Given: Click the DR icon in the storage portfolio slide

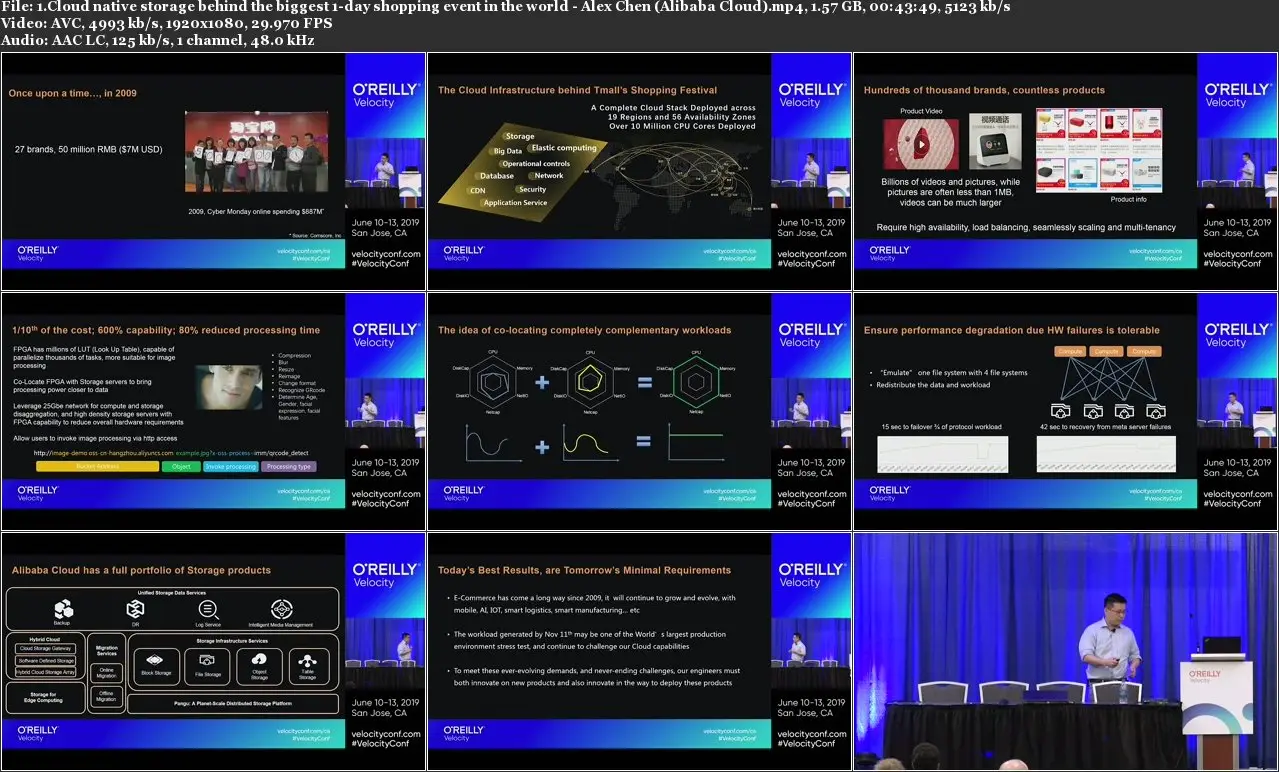Looking at the screenshot, I should (135, 609).
